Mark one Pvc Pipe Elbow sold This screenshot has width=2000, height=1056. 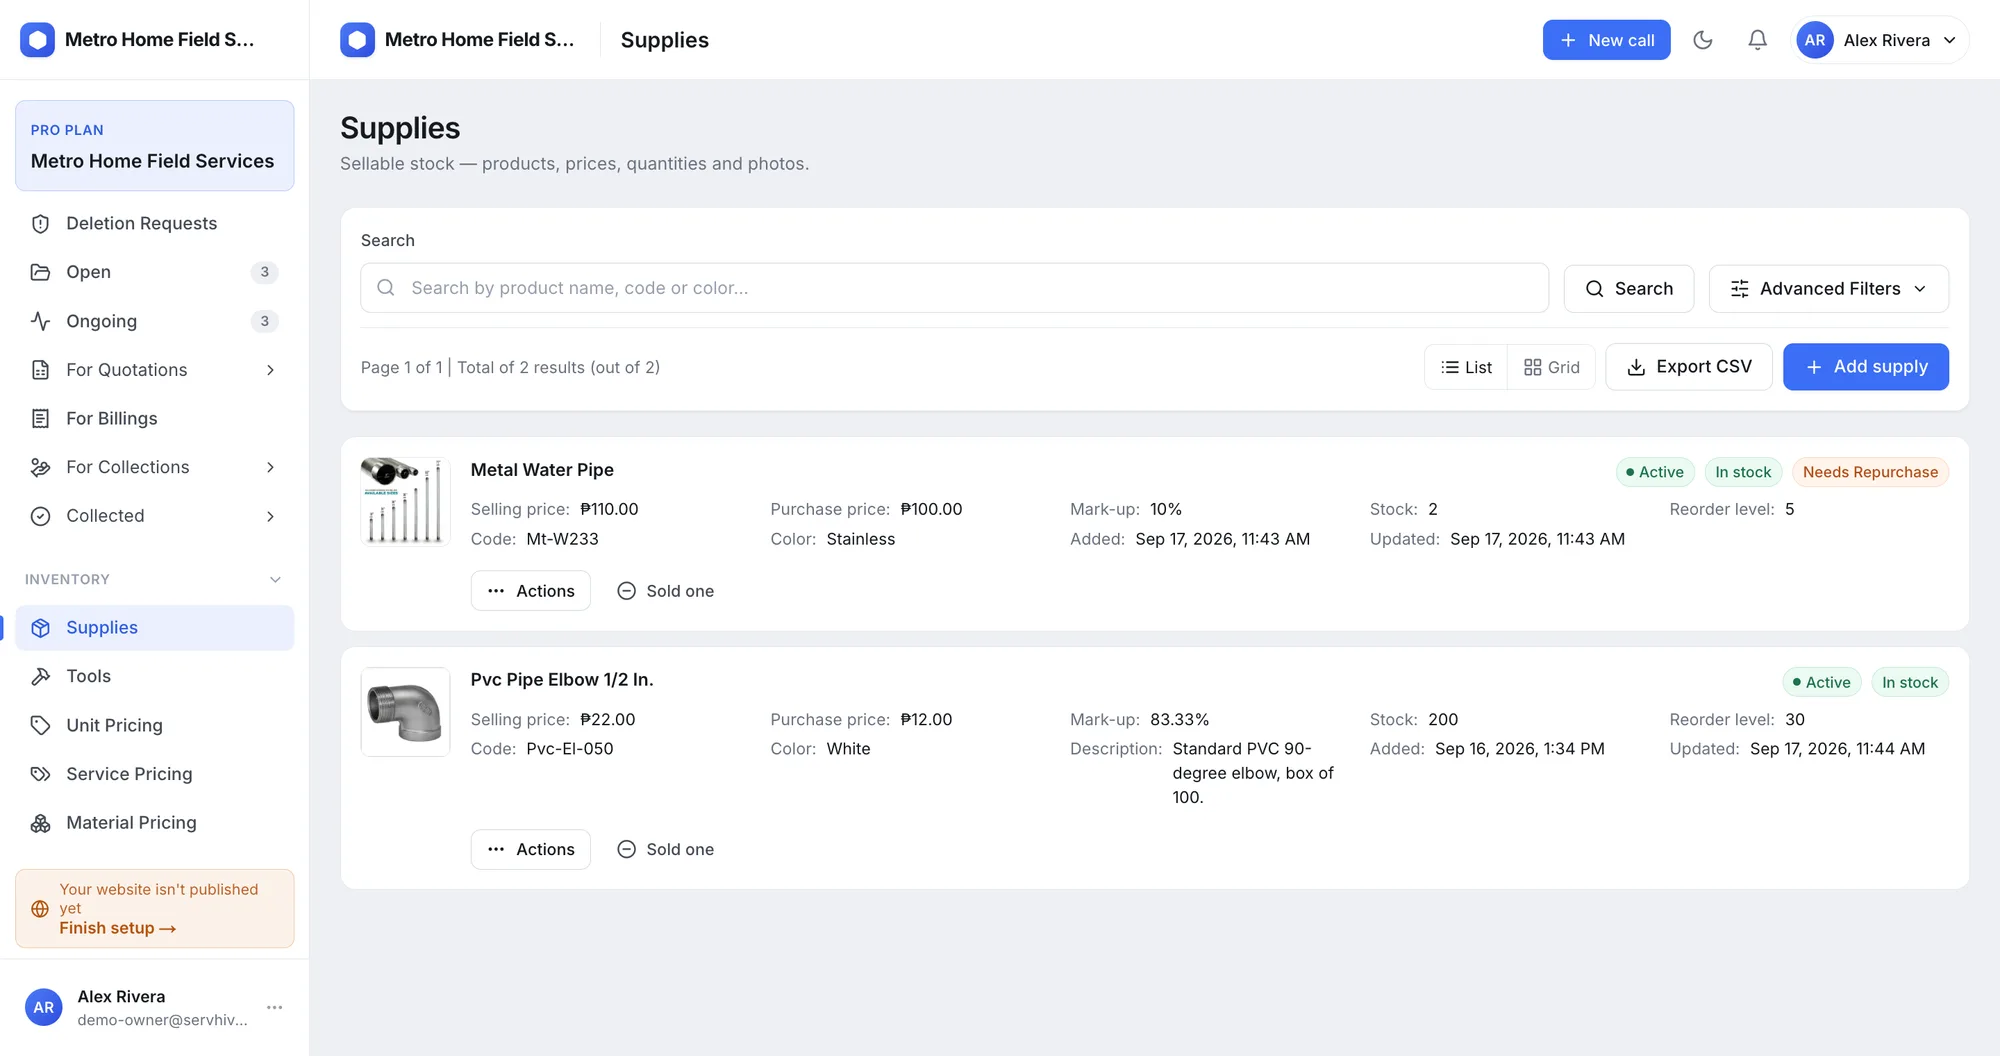click(x=665, y=849)
